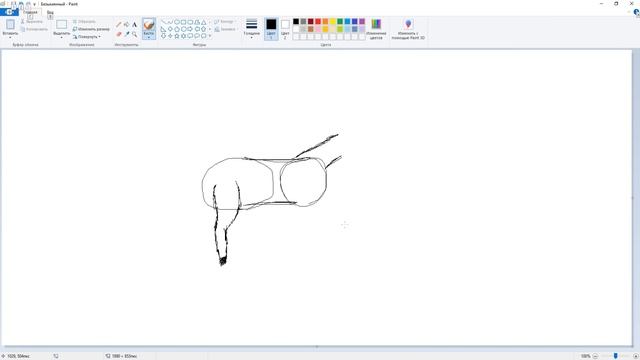The width and height of the screenshot is (640, 360).
Task: Click the Resize (Изменить размер) button
Action: click(91, 29)
